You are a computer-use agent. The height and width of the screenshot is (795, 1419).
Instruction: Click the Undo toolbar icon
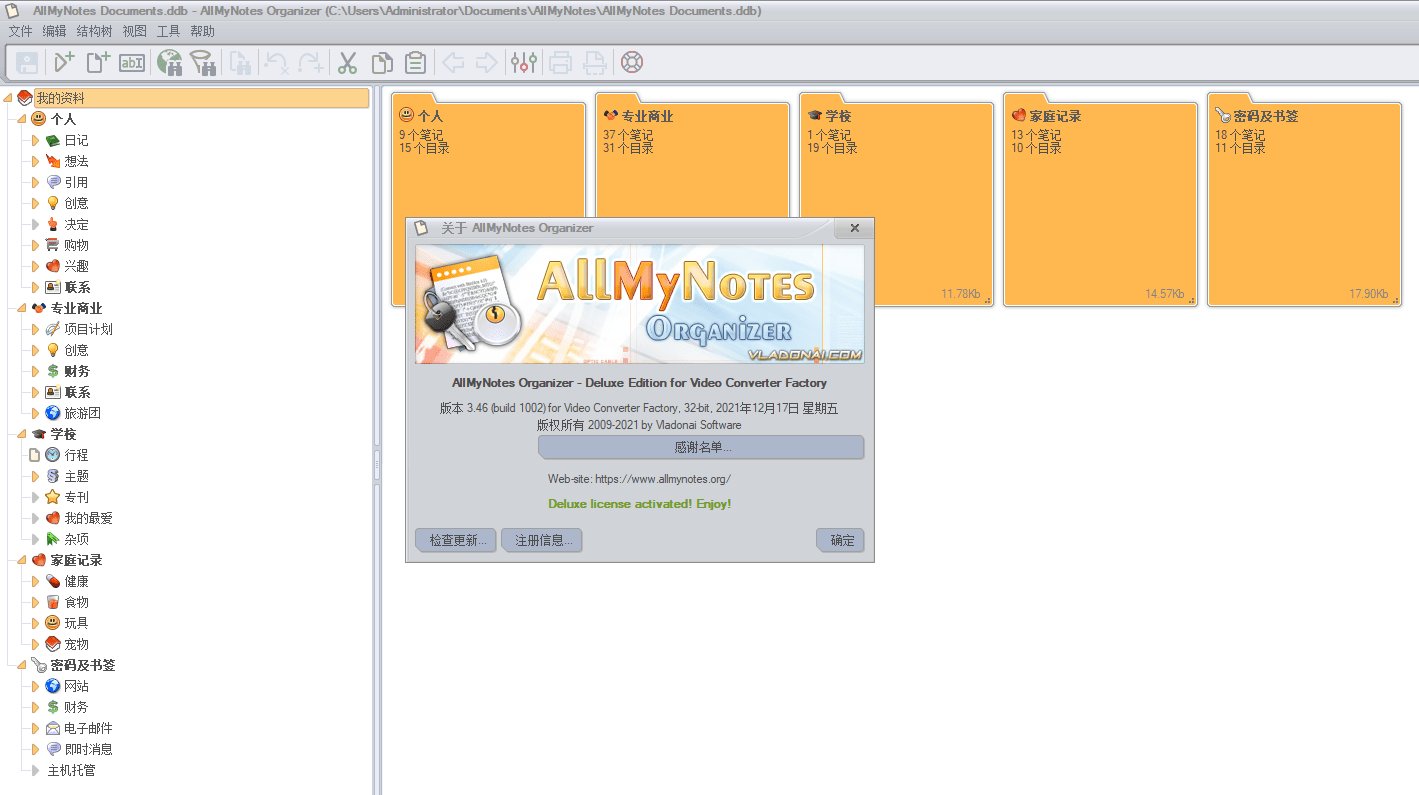pos(276,63)
